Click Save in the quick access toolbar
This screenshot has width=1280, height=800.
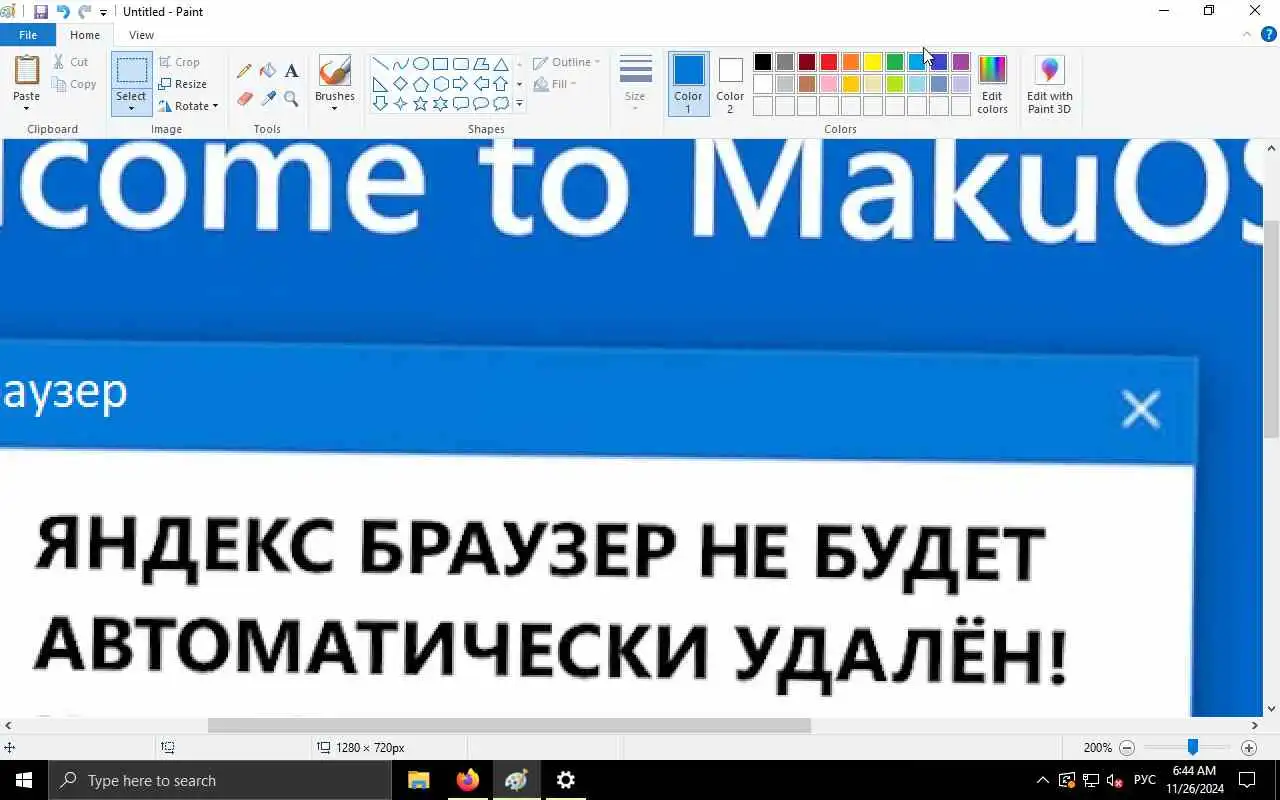click(x=41, y=12)
